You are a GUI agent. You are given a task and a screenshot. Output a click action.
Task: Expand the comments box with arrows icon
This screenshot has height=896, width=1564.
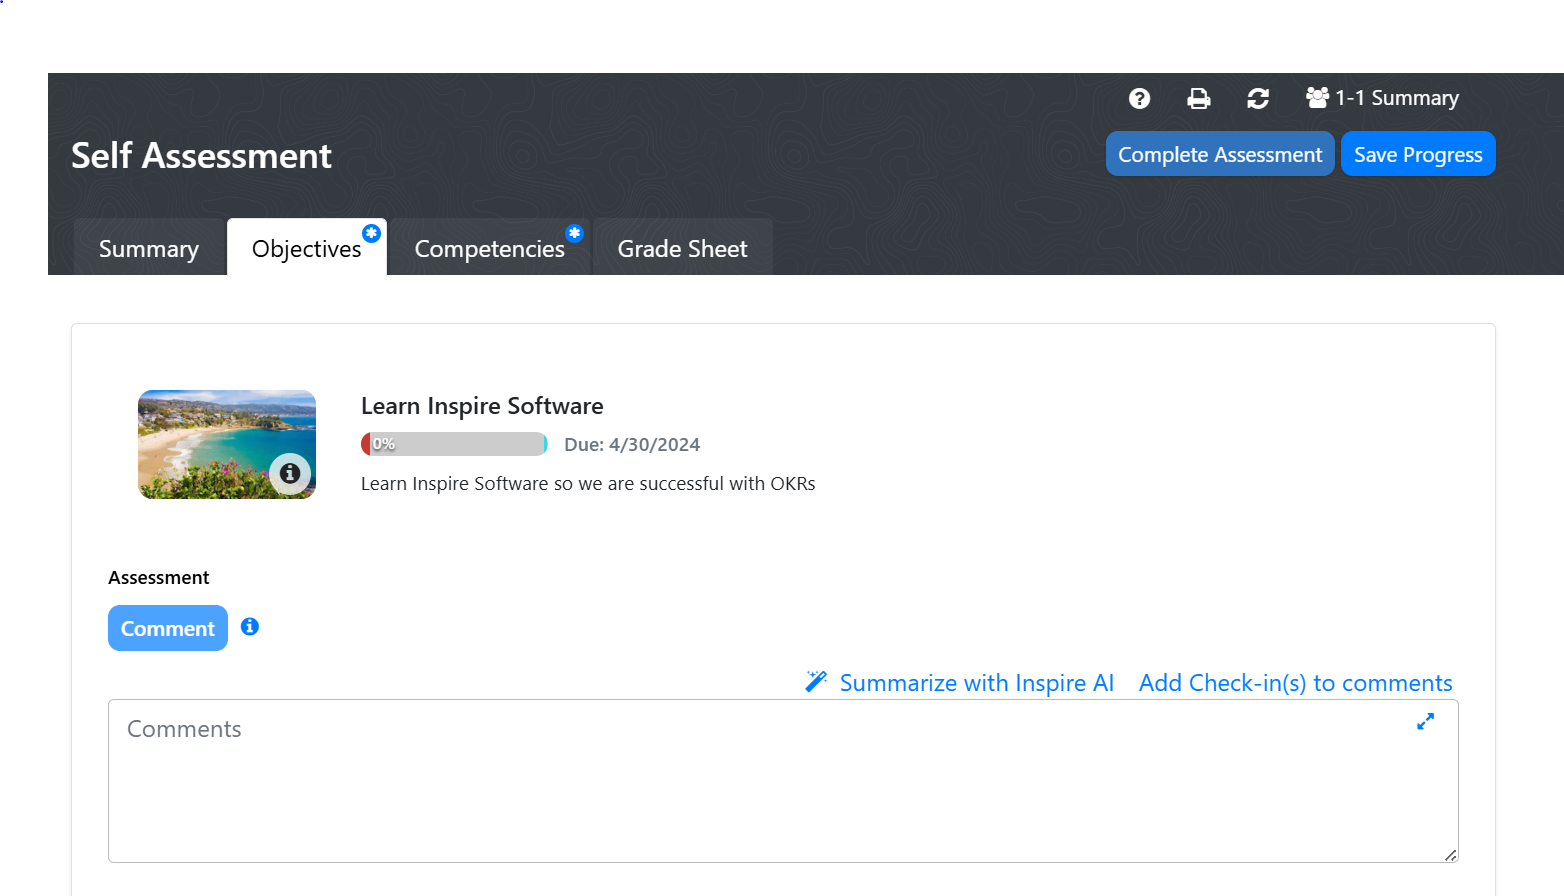[x=1426, y=721]
